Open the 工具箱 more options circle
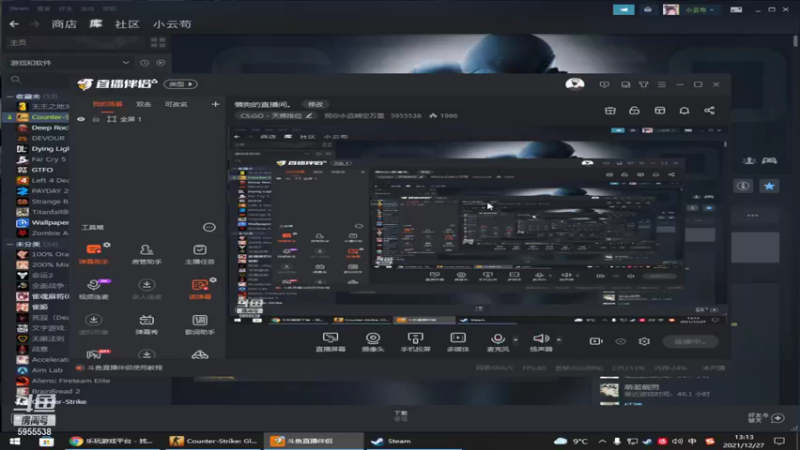This screenshot has height=450, width=800. click(x=209, y=227)
